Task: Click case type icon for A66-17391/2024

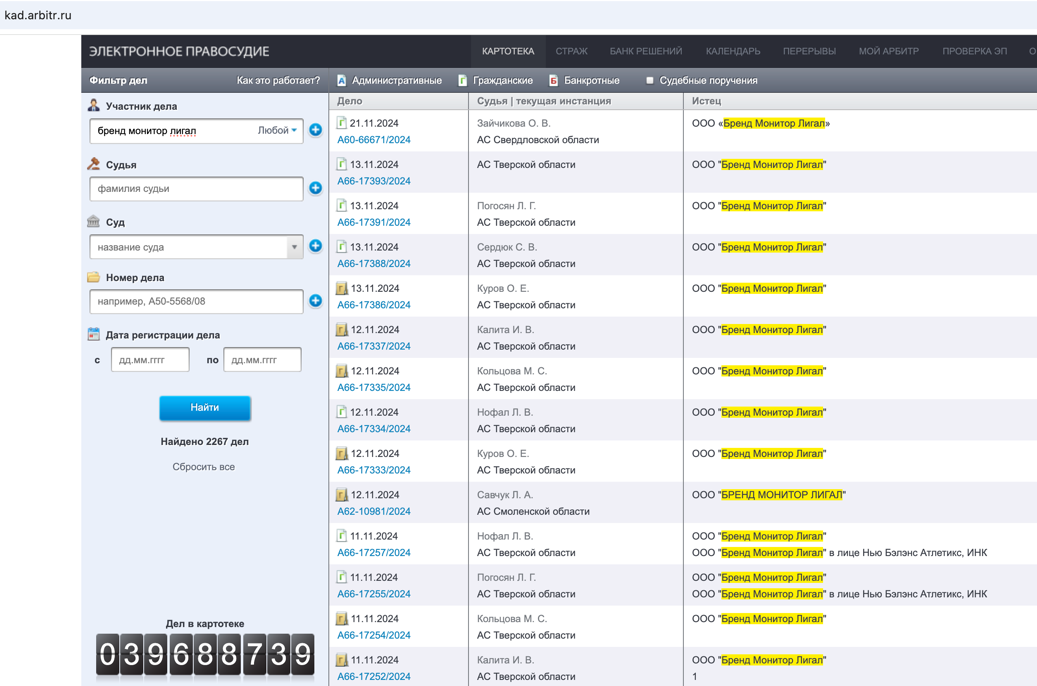Action: (x=342, y=206)
